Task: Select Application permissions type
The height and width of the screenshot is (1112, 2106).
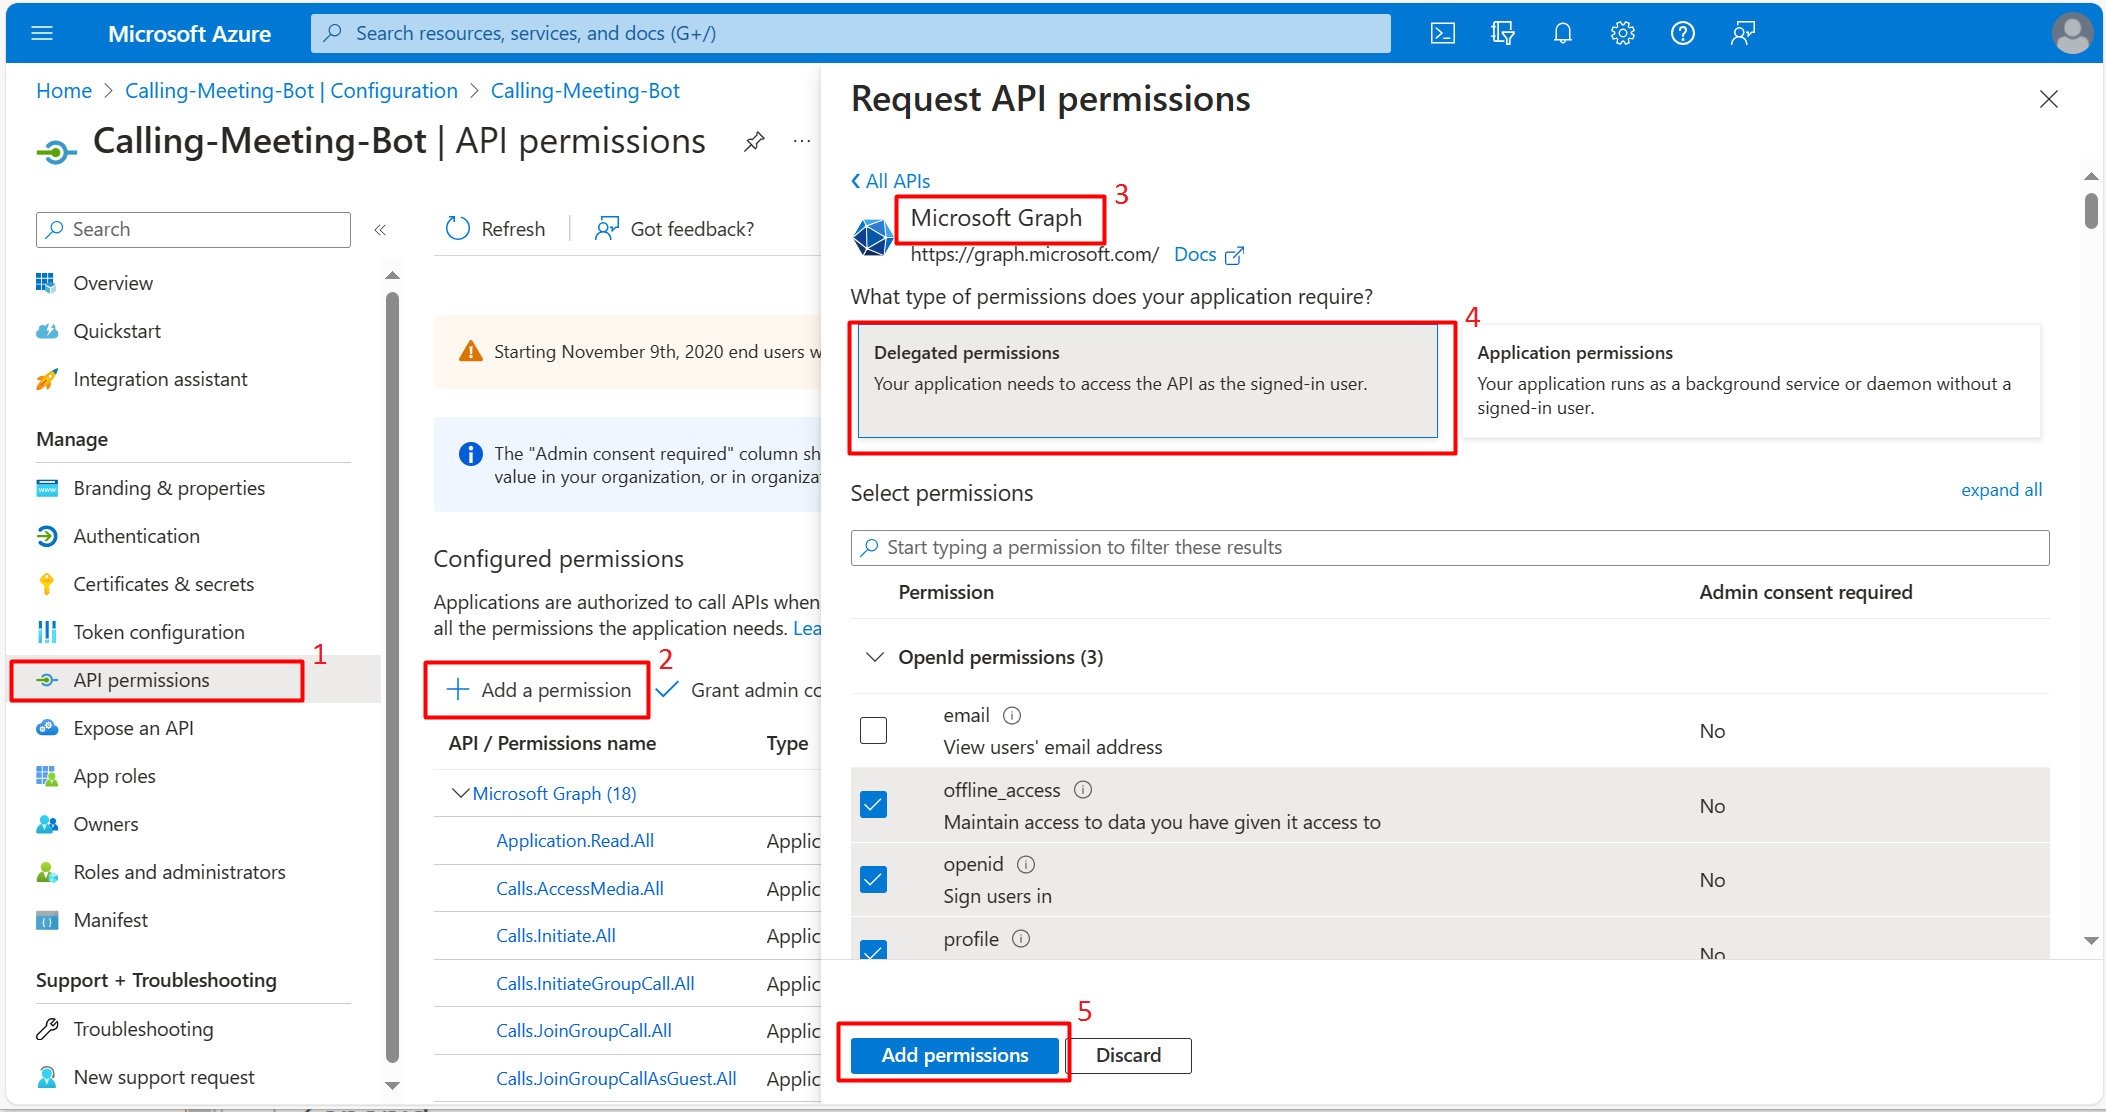Action: point(1750,381)
